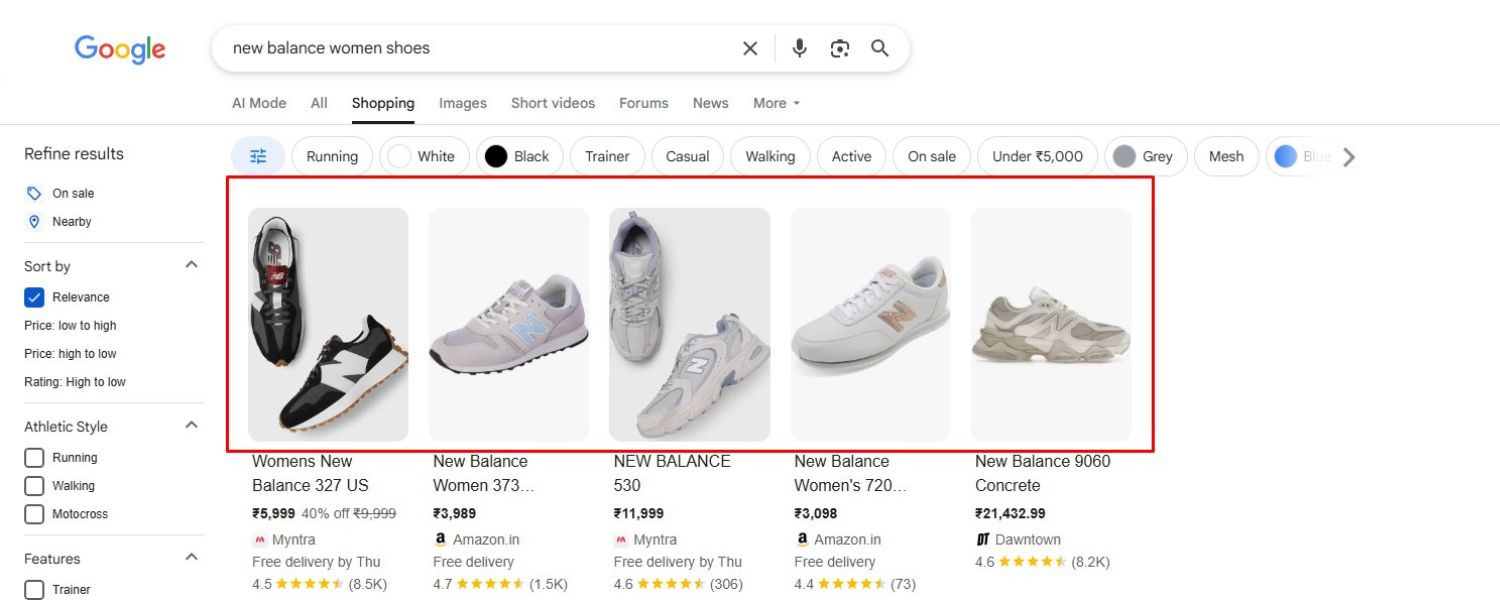This screenshot has width=1500, height=600.
Task: Sort results by Price: low to high
Action: pyautogui.click(x=70, y=325)
